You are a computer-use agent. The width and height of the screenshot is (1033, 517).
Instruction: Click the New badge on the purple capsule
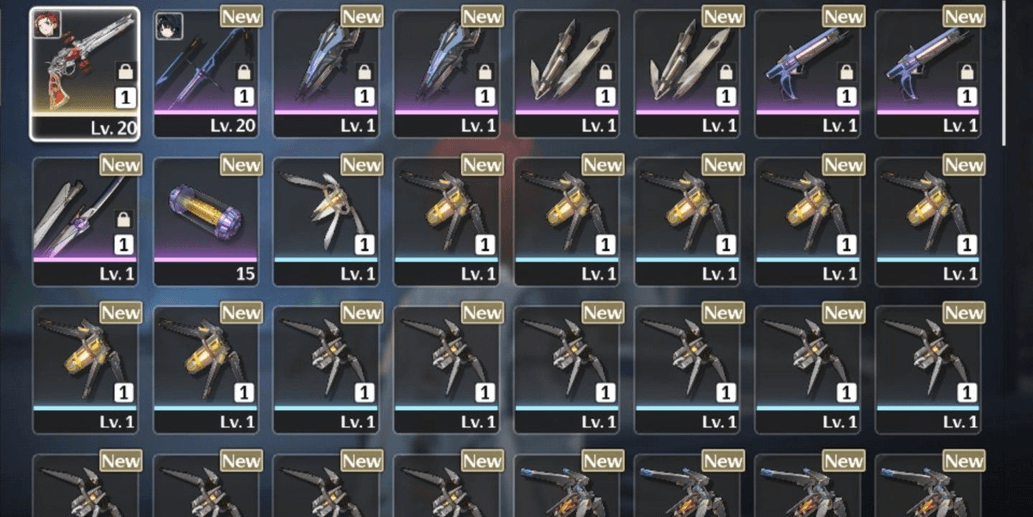coord(241,165)
